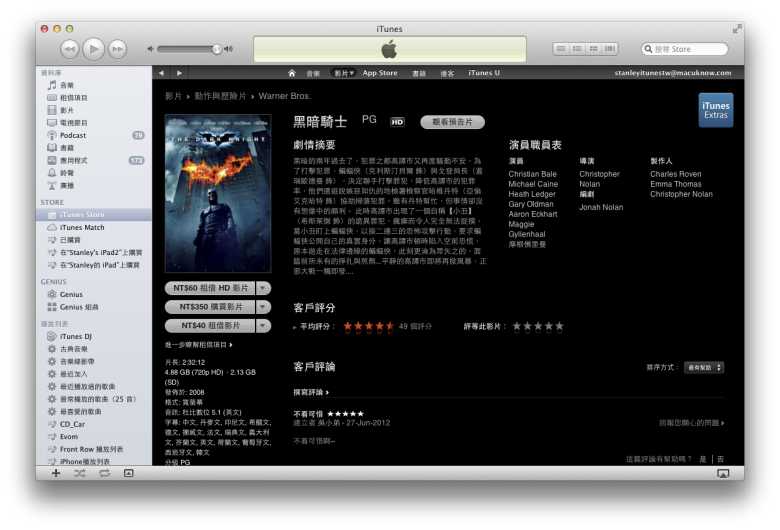780x530 pixels.
Task: Select 影片 in the library sidebar
Action: point(94,110)
